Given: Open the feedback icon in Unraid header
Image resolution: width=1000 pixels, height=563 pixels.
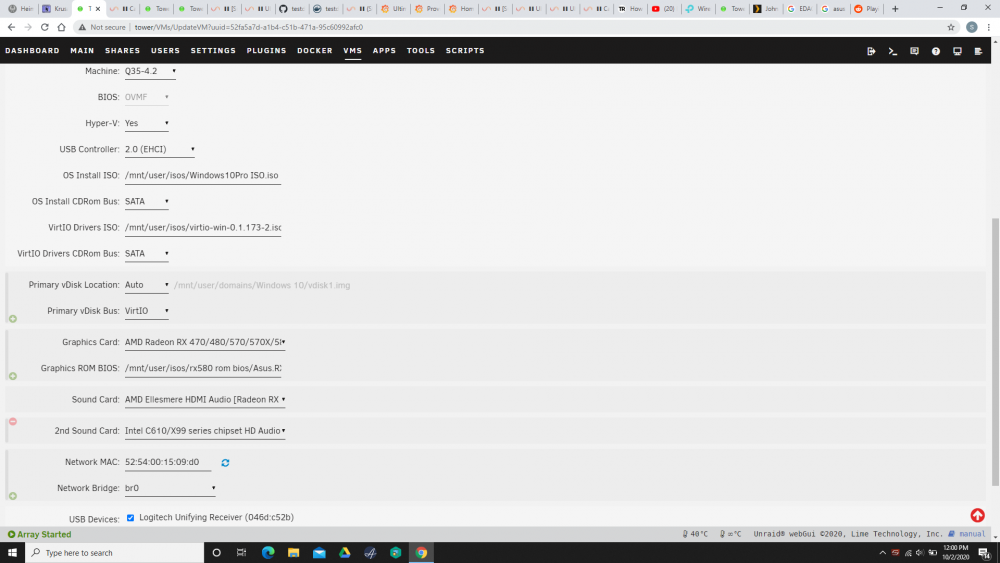Looking at the screenshot, I should [915, 51].
